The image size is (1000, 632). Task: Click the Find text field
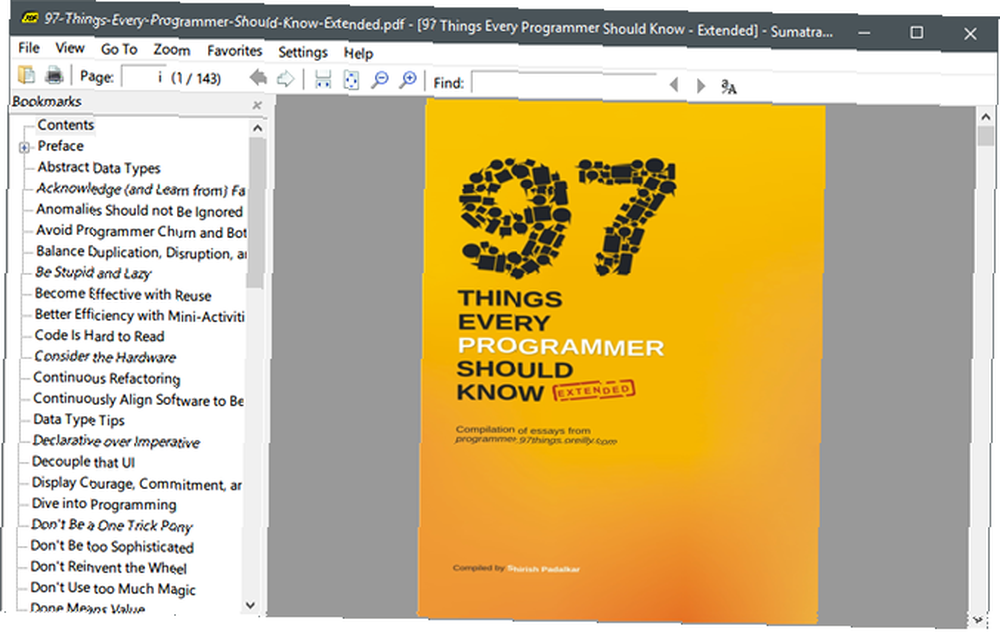click(x=564, y=84)
